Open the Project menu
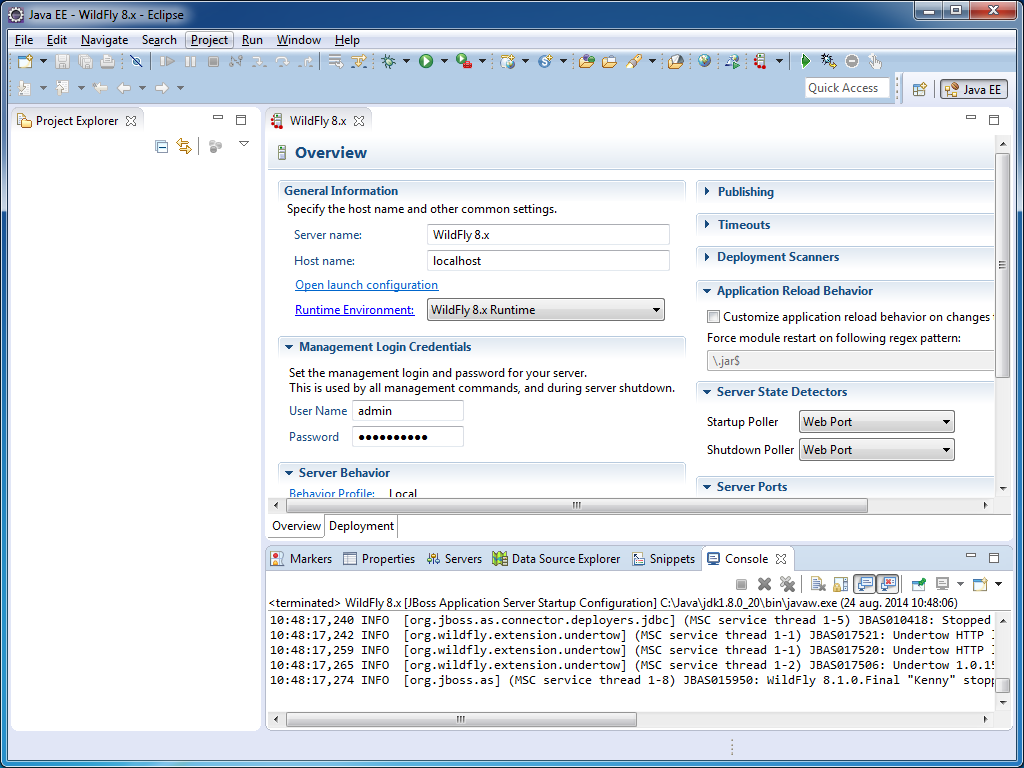The height and width of the screenshot is (768, 1024). 209,40
